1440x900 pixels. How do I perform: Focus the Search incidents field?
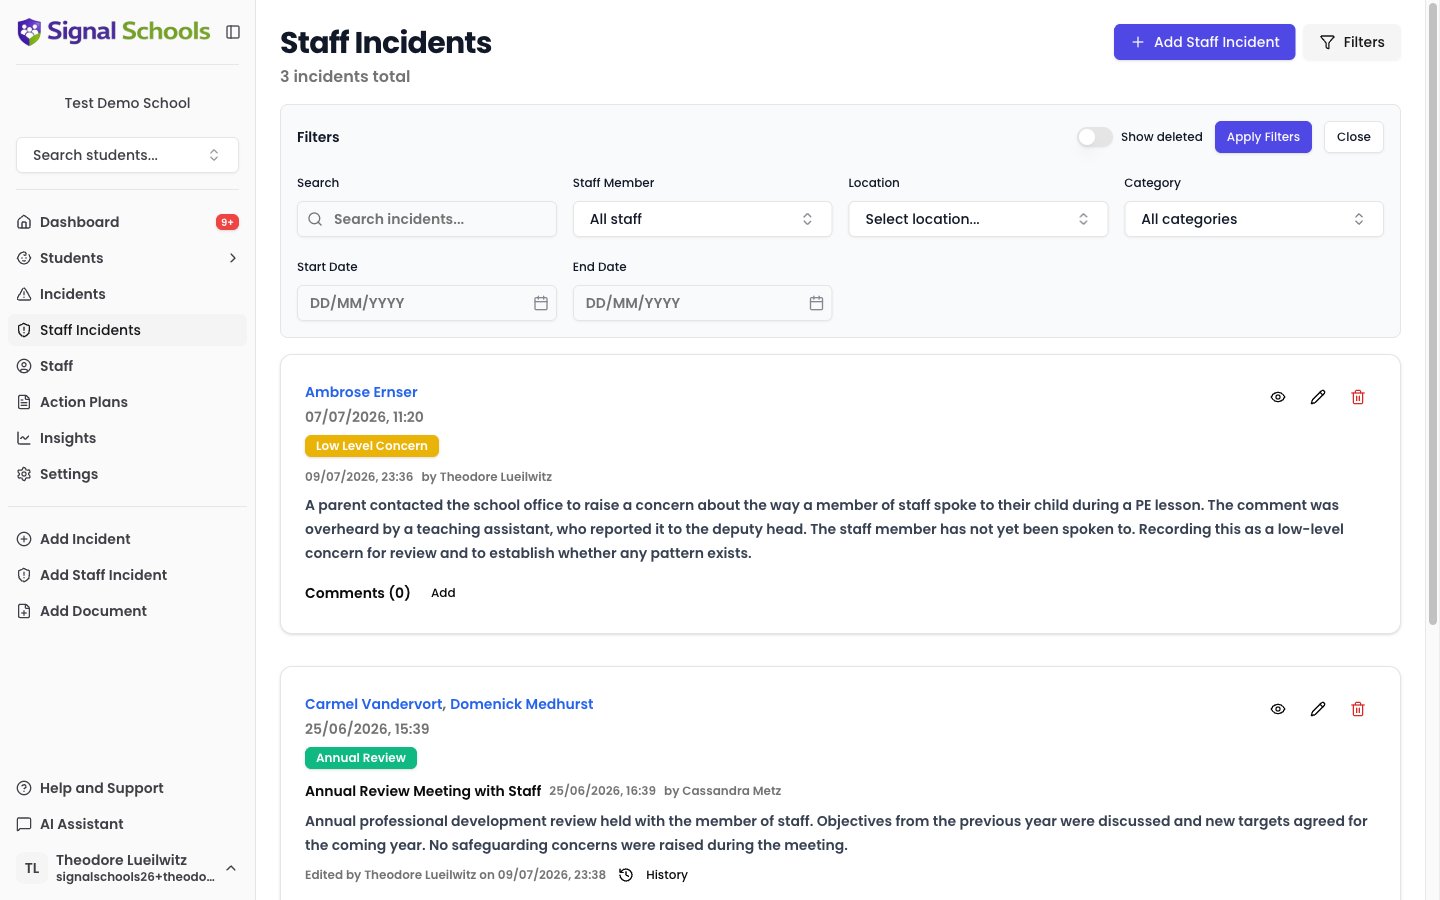tap(427, 219)
